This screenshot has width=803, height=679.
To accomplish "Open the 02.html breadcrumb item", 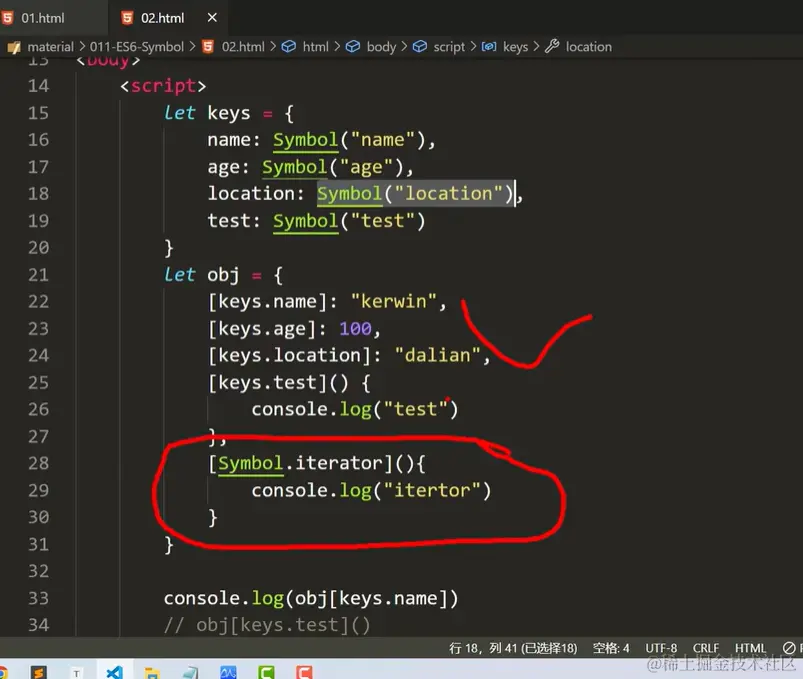I will pos(243,47).
